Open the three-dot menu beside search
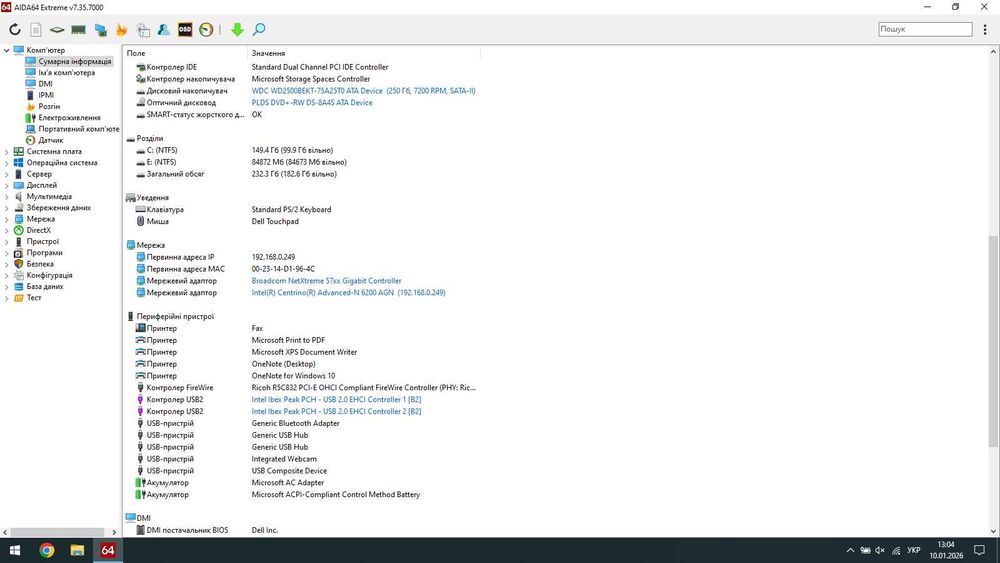This screenshot has width=1000, height=563. click(985, 29)
